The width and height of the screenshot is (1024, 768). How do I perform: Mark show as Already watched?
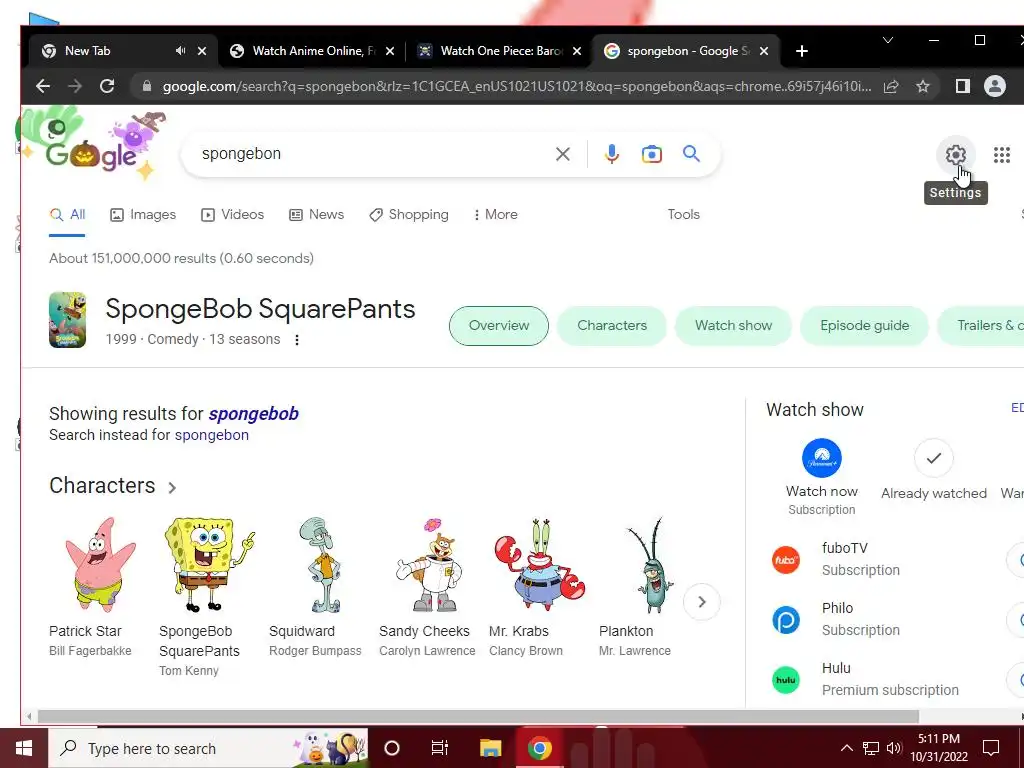(934, 458)
